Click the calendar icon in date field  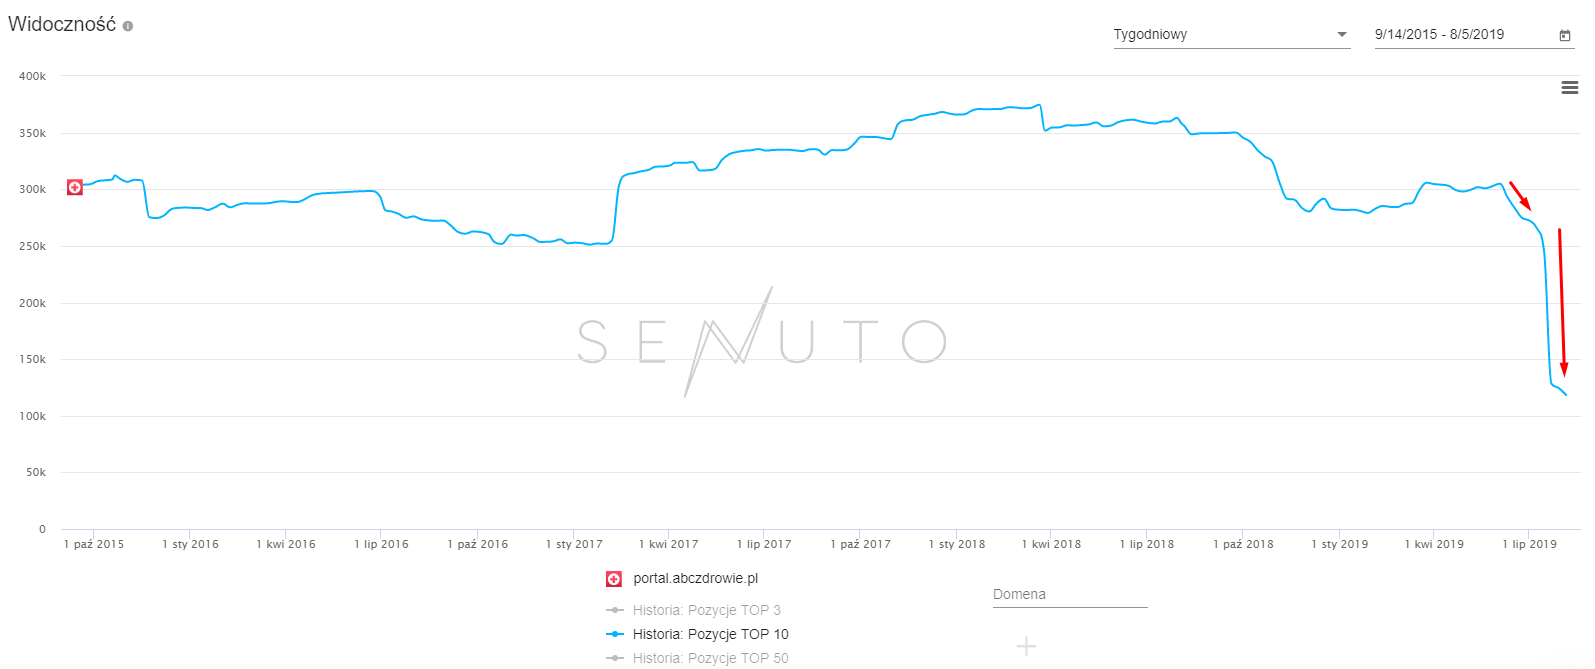point(1565,35)
